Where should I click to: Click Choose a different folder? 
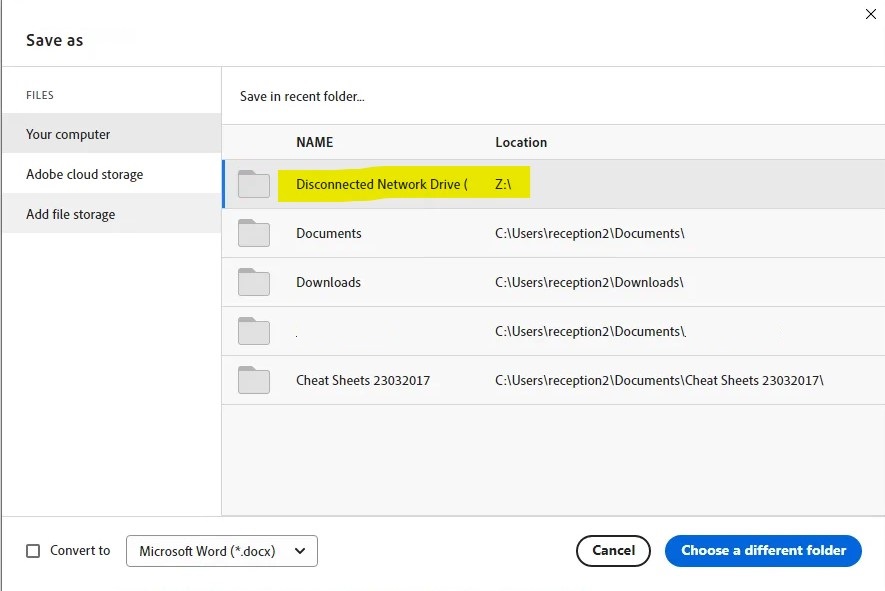pos(763,550)
